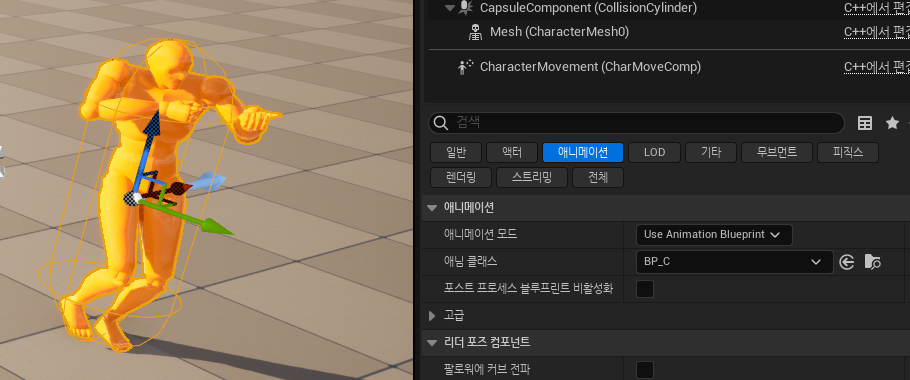Click the 검색 details search field
The width and height of the screenshot is (910, 380).
[x=636, y=123]
